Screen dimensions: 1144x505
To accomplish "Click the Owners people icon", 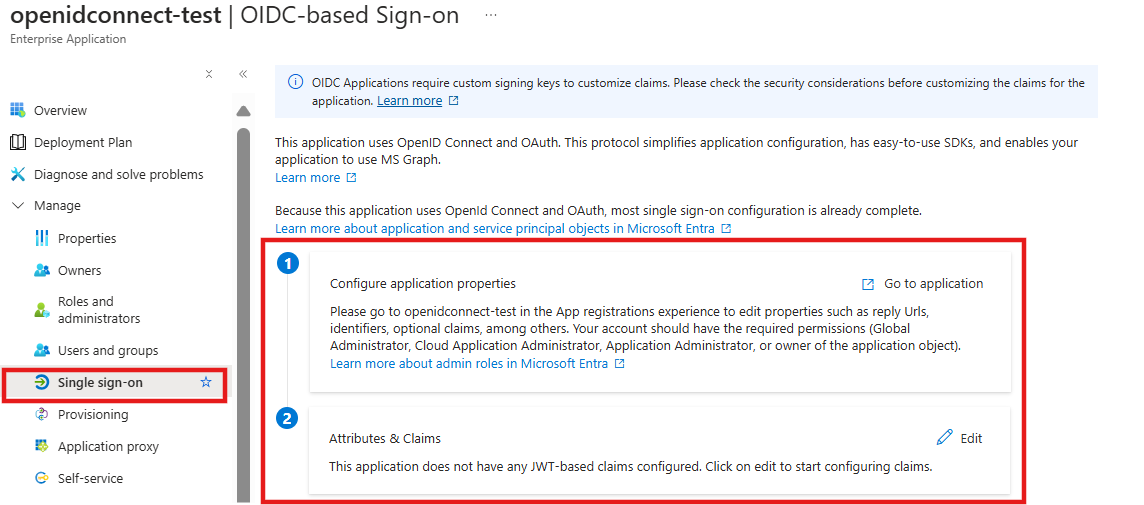I will pos(42,271).
